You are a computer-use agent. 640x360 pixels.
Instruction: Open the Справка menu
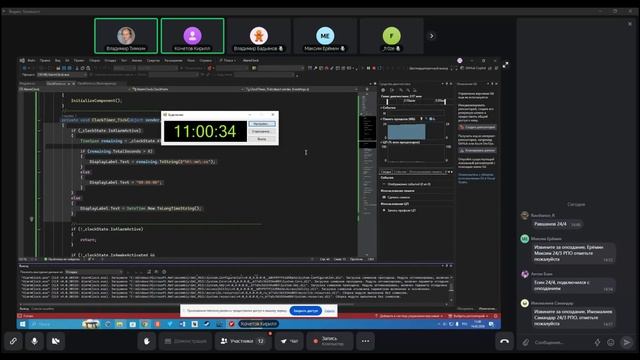[x=206, y=60]
